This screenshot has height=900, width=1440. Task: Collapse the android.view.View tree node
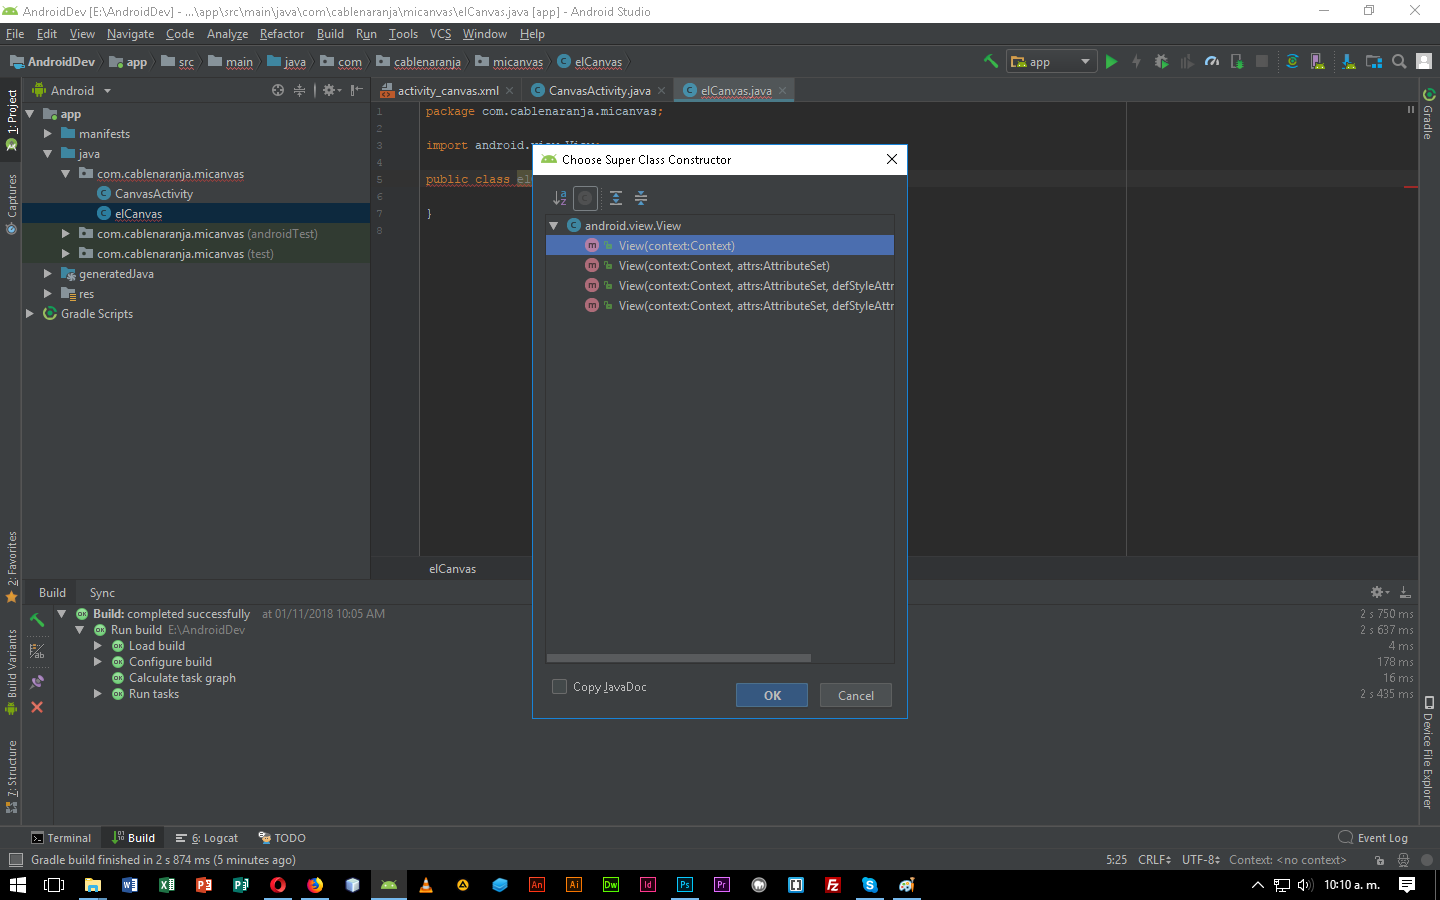554,226
